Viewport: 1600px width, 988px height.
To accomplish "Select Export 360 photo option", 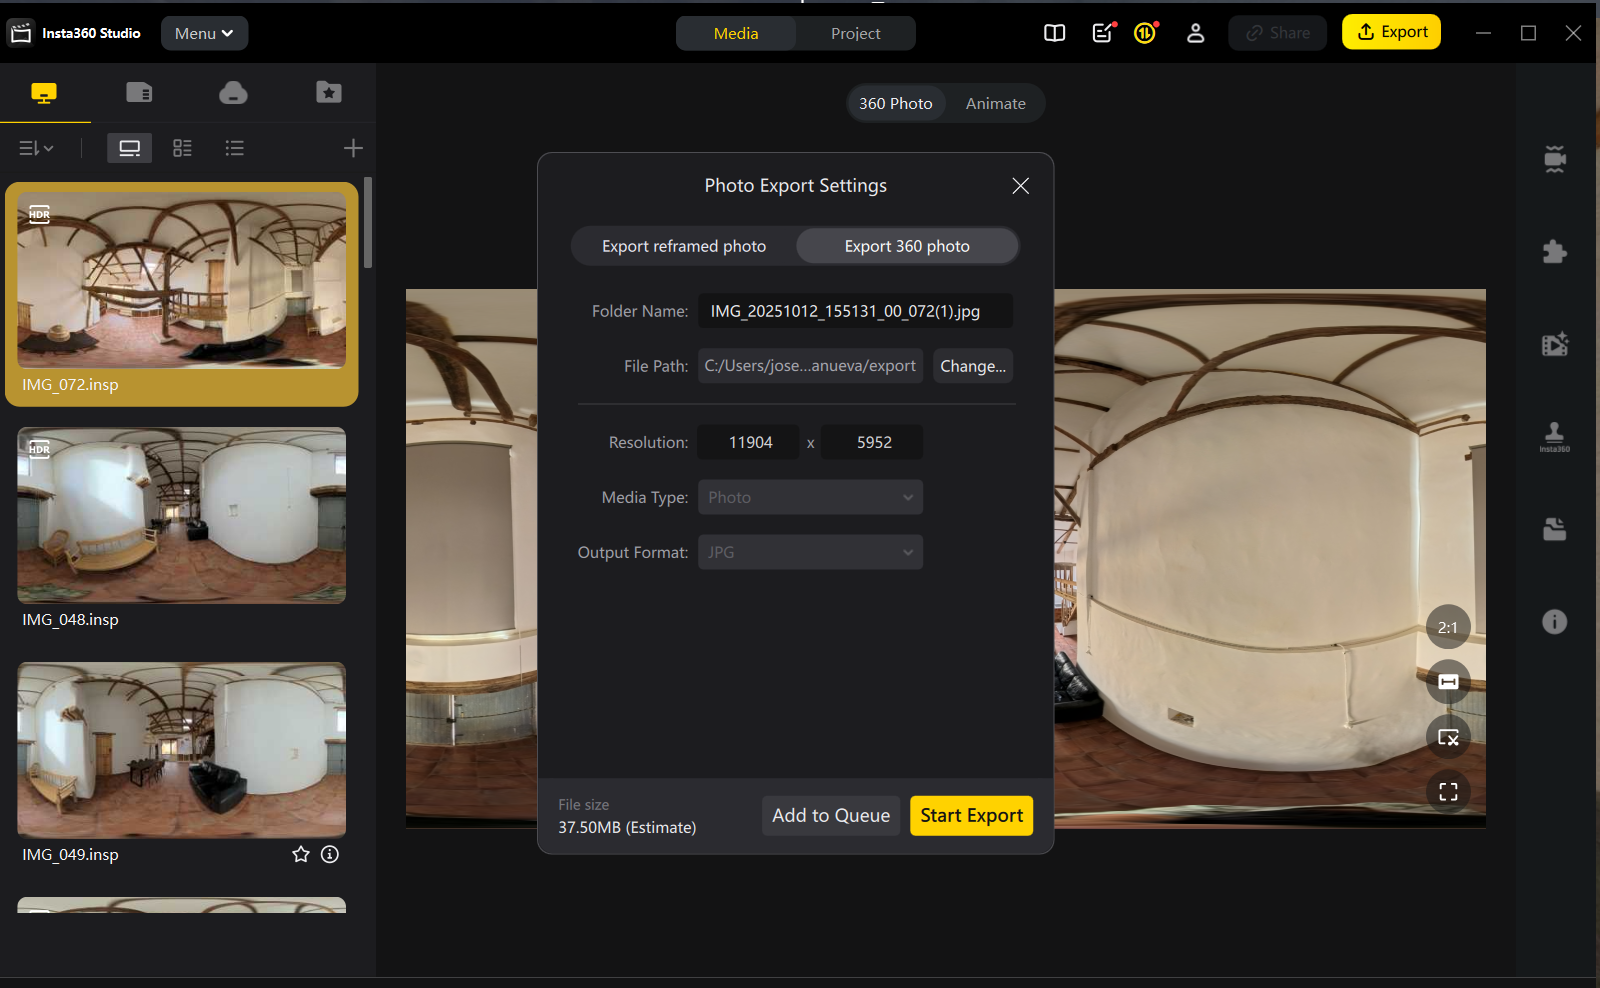I will pyautogui.click(x=907, y=246).
